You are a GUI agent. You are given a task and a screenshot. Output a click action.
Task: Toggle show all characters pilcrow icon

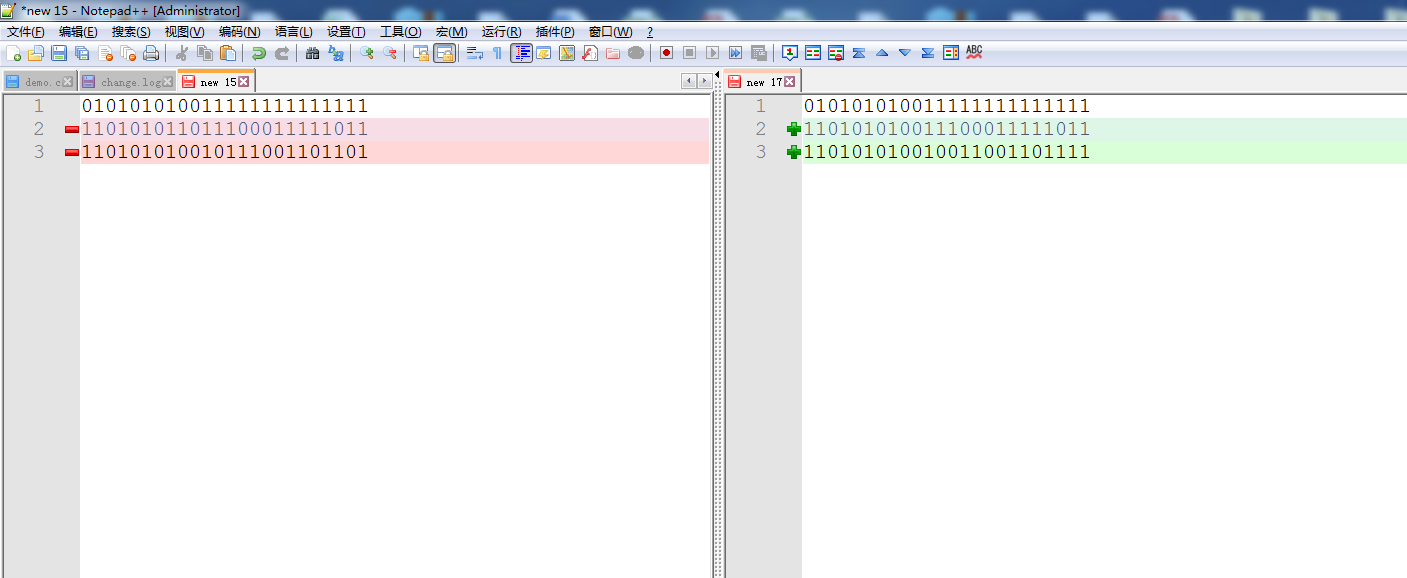pyautogui.click(x=497, y=53)
